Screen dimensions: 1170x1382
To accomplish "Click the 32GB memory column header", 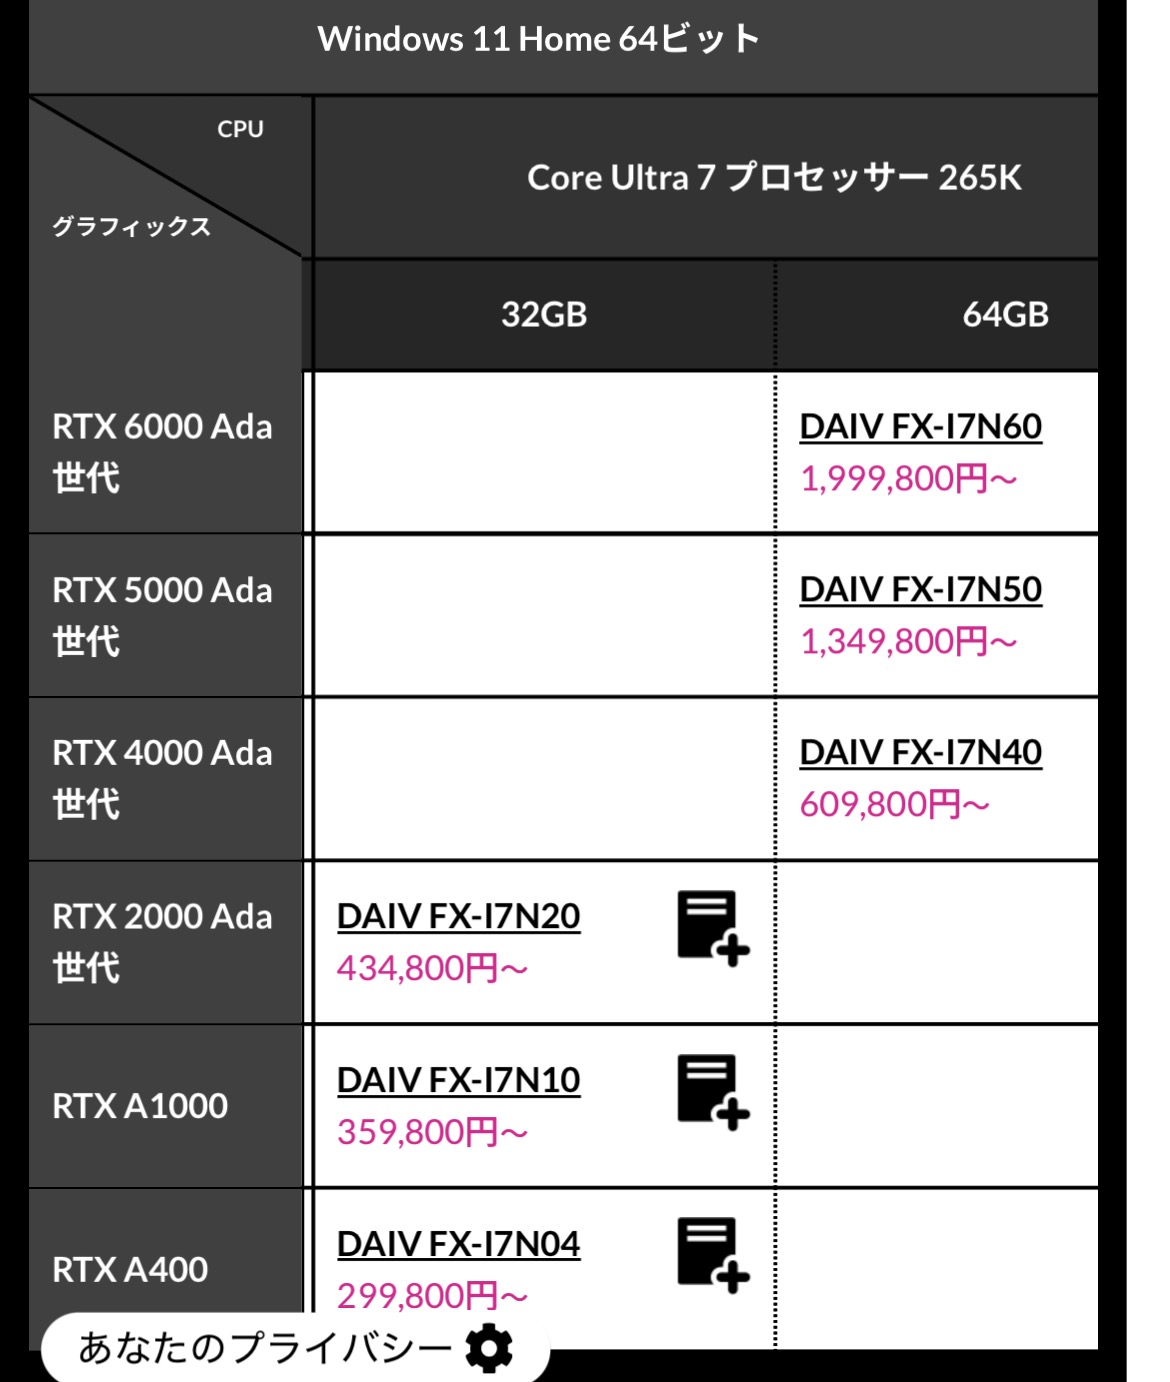I will click(544, 315).
